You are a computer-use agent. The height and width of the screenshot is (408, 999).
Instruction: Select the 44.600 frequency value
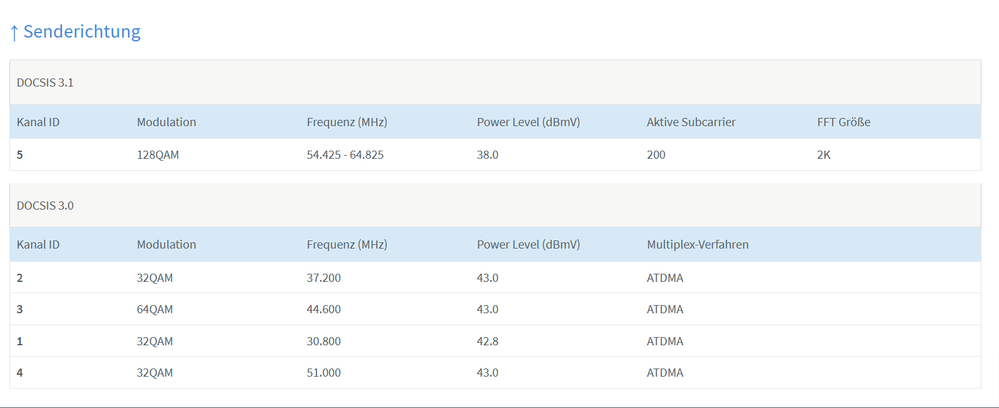326,309
